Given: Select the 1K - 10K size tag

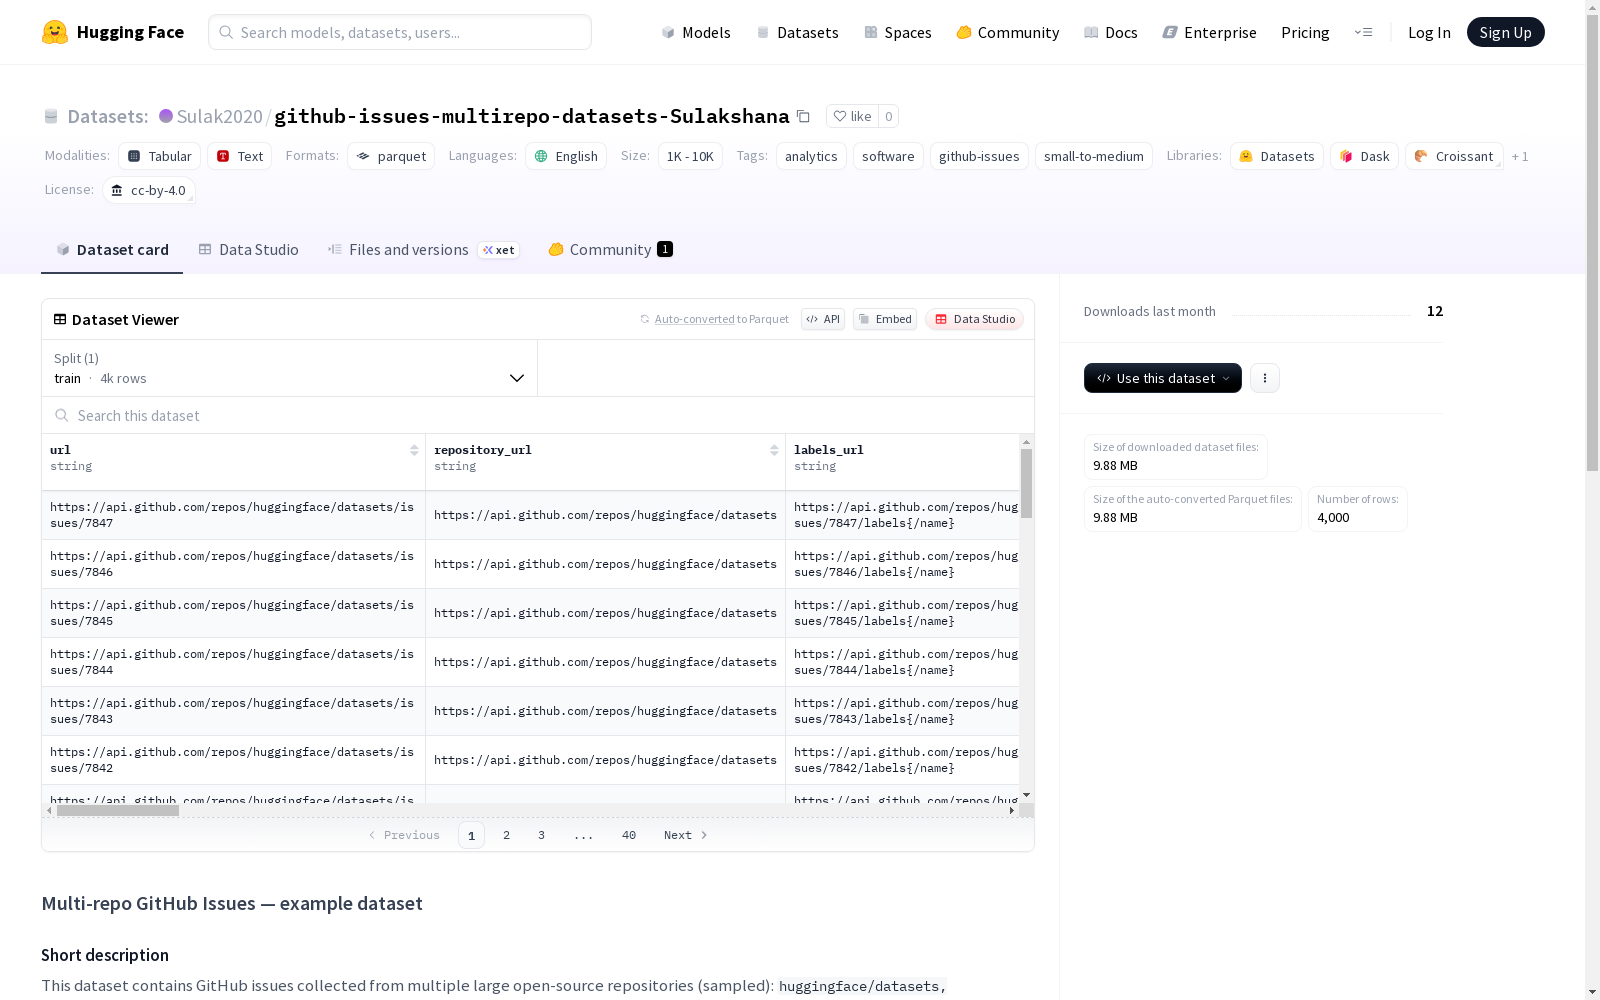Looking at the screenshot, I should (690, 156).
